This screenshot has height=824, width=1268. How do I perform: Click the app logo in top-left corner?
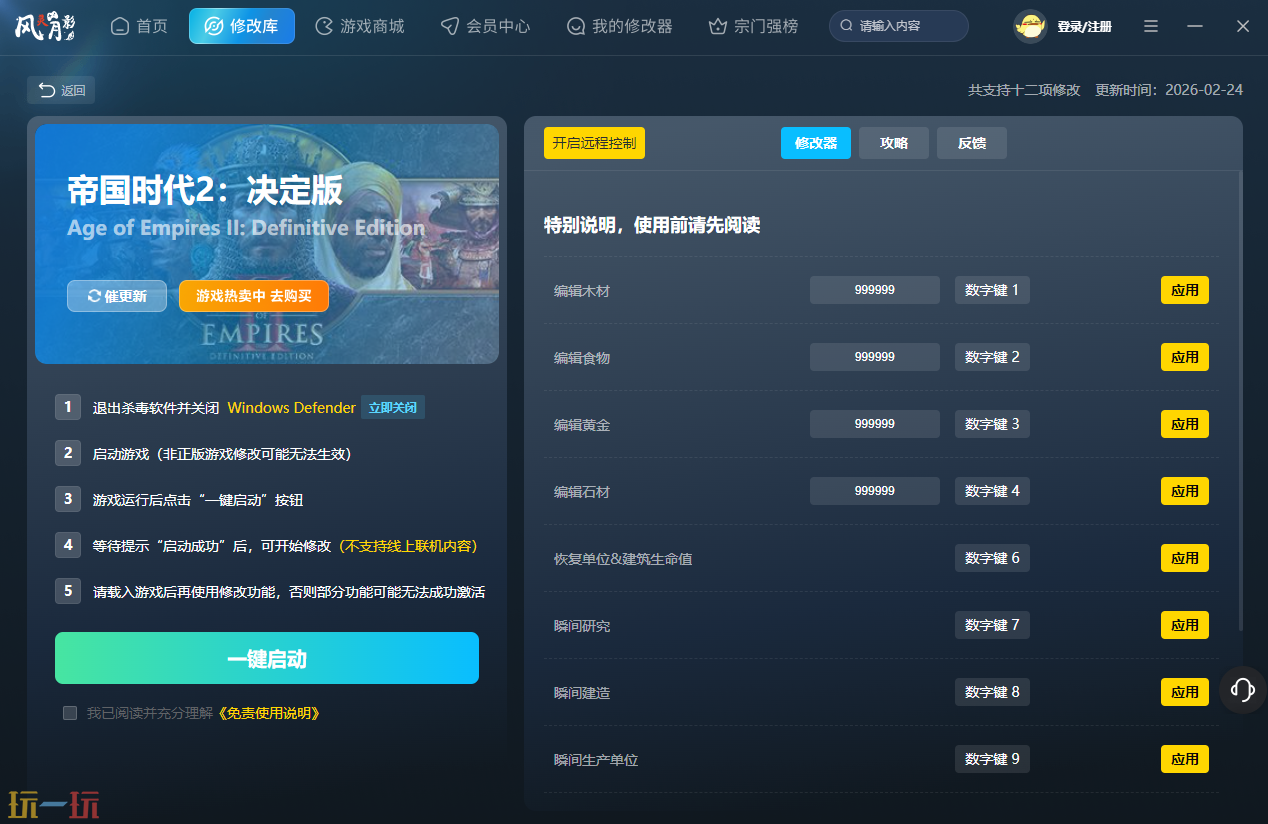click(45, 26)
